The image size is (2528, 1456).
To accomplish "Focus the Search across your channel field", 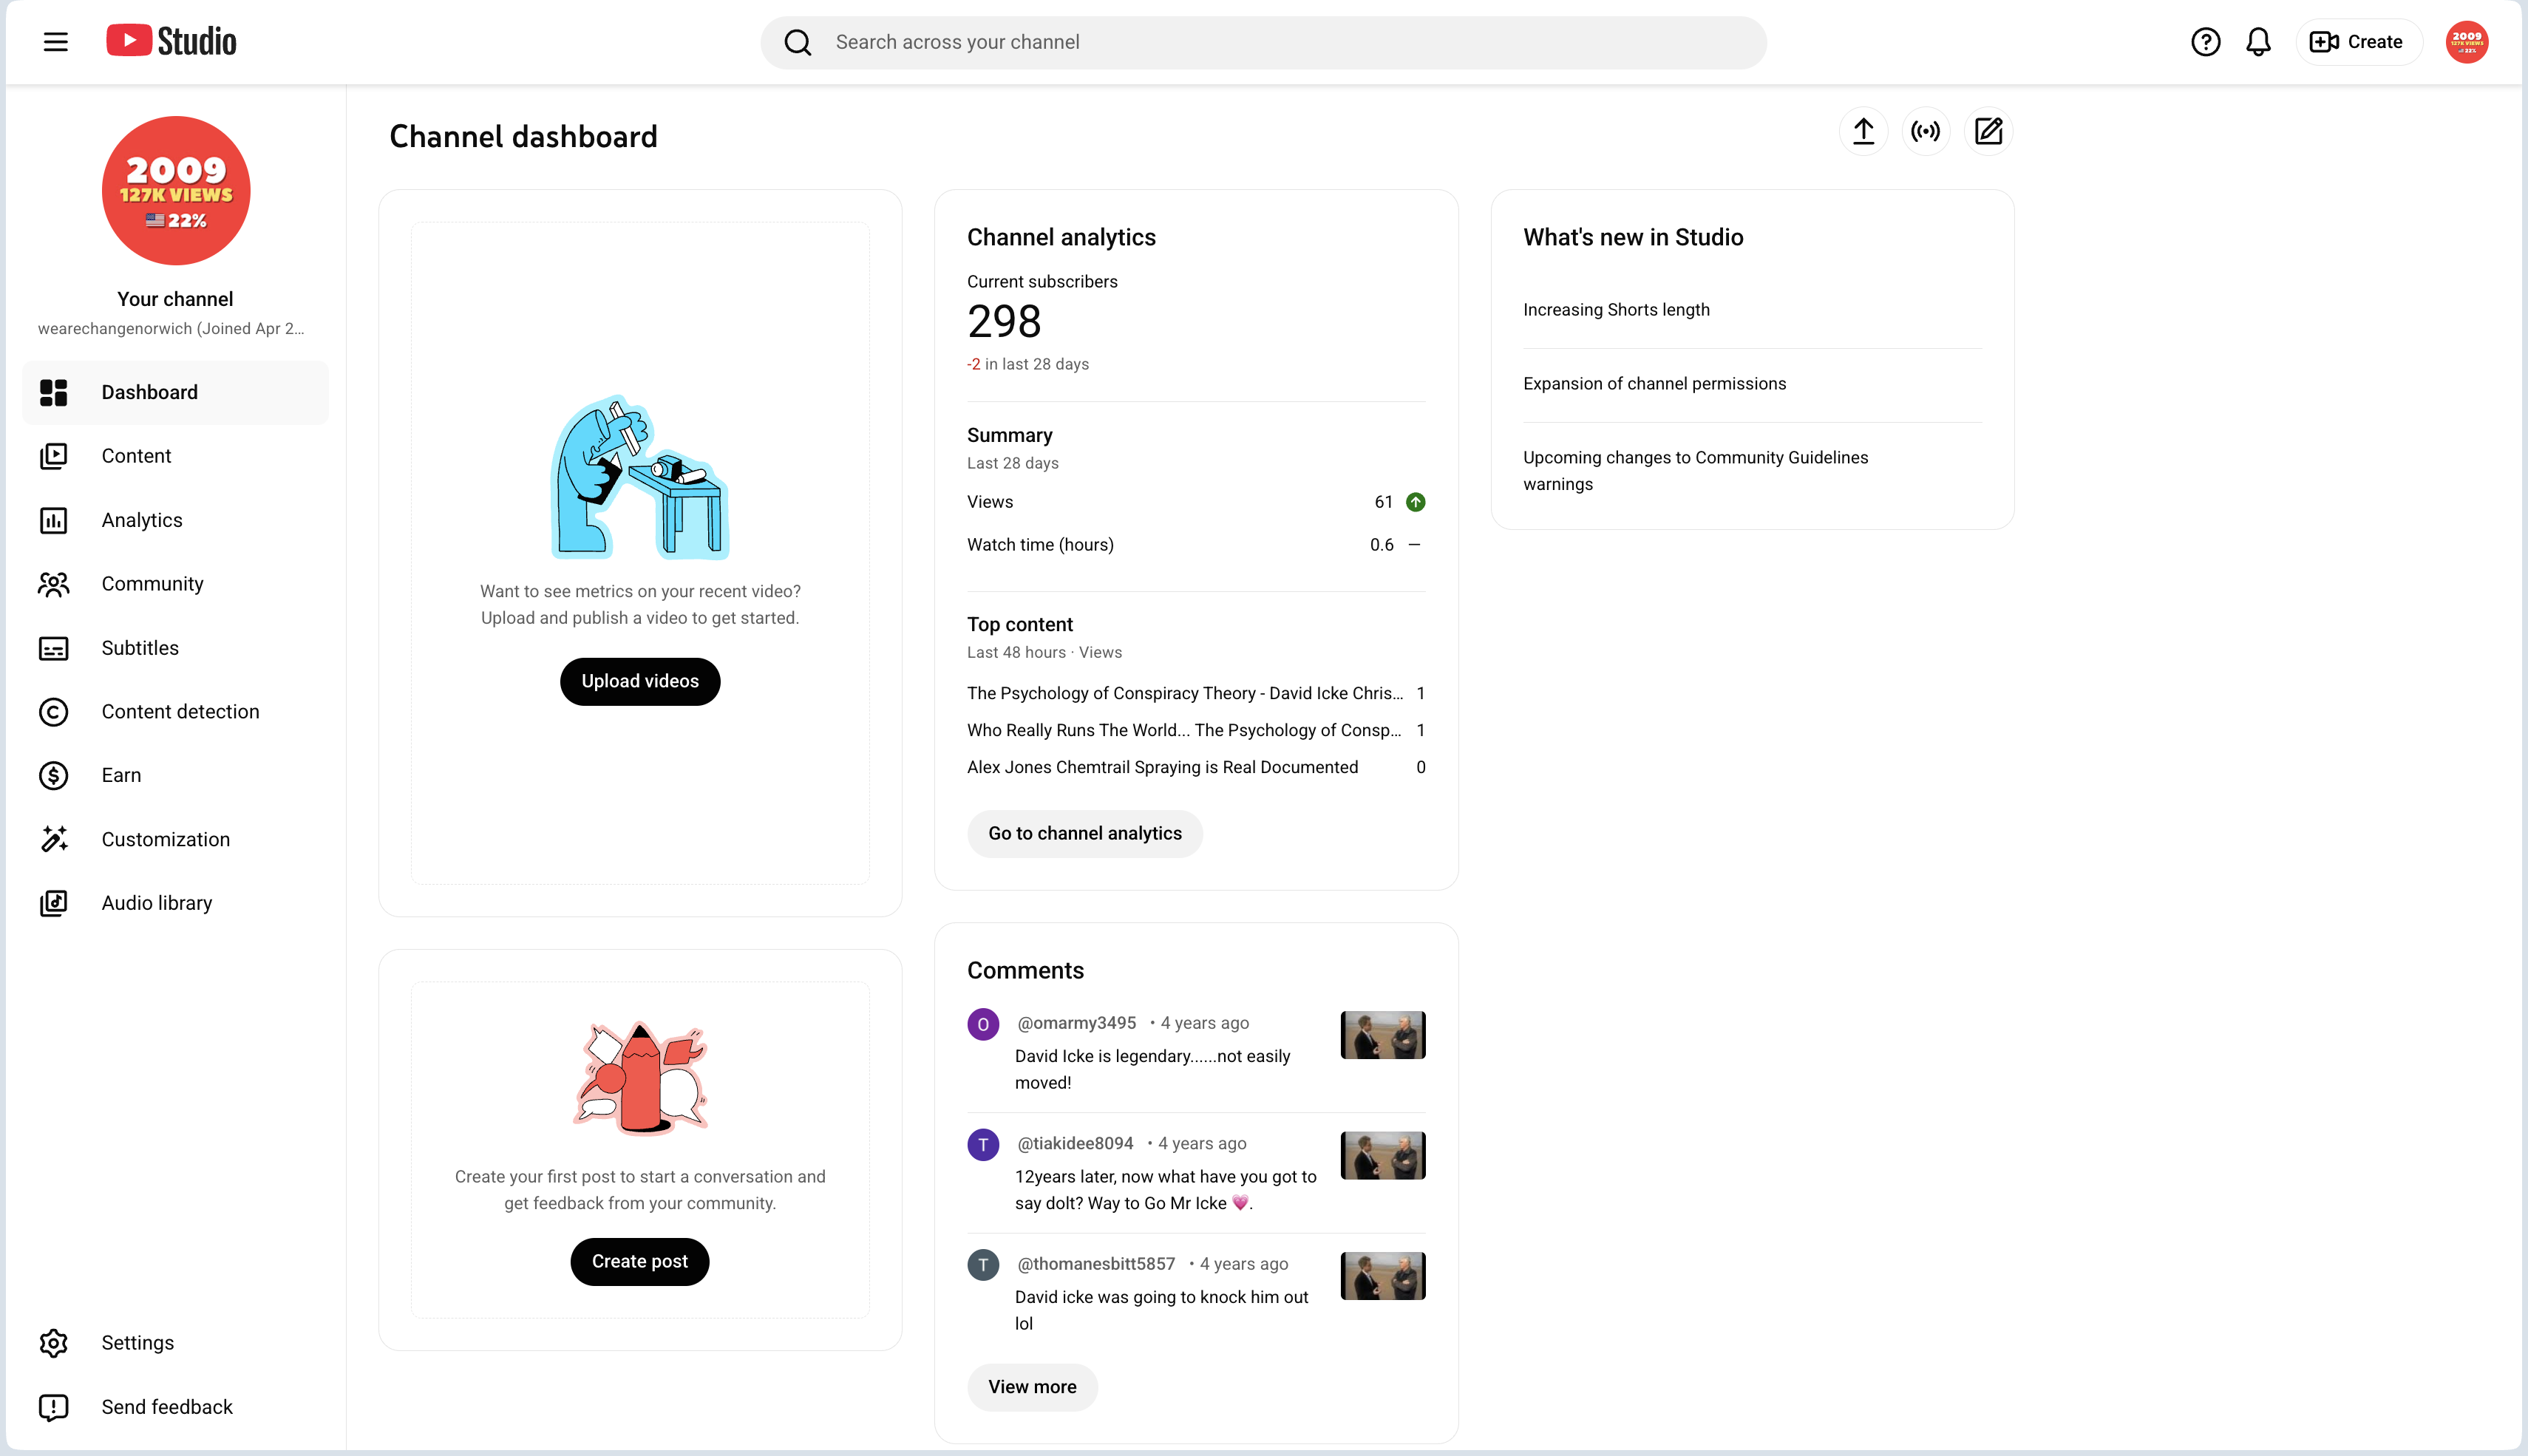I will pyautogui.click(x=1263, y=42).
